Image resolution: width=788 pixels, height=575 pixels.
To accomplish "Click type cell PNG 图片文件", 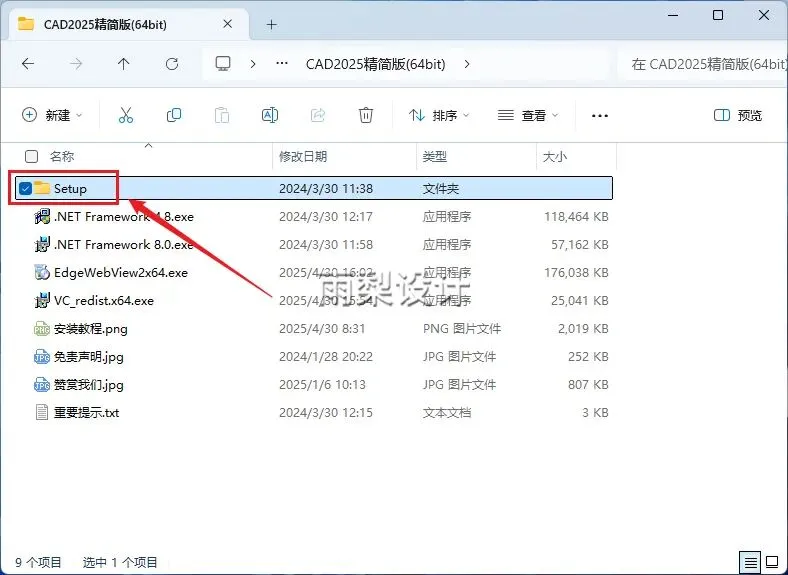I will coord(462,329).
